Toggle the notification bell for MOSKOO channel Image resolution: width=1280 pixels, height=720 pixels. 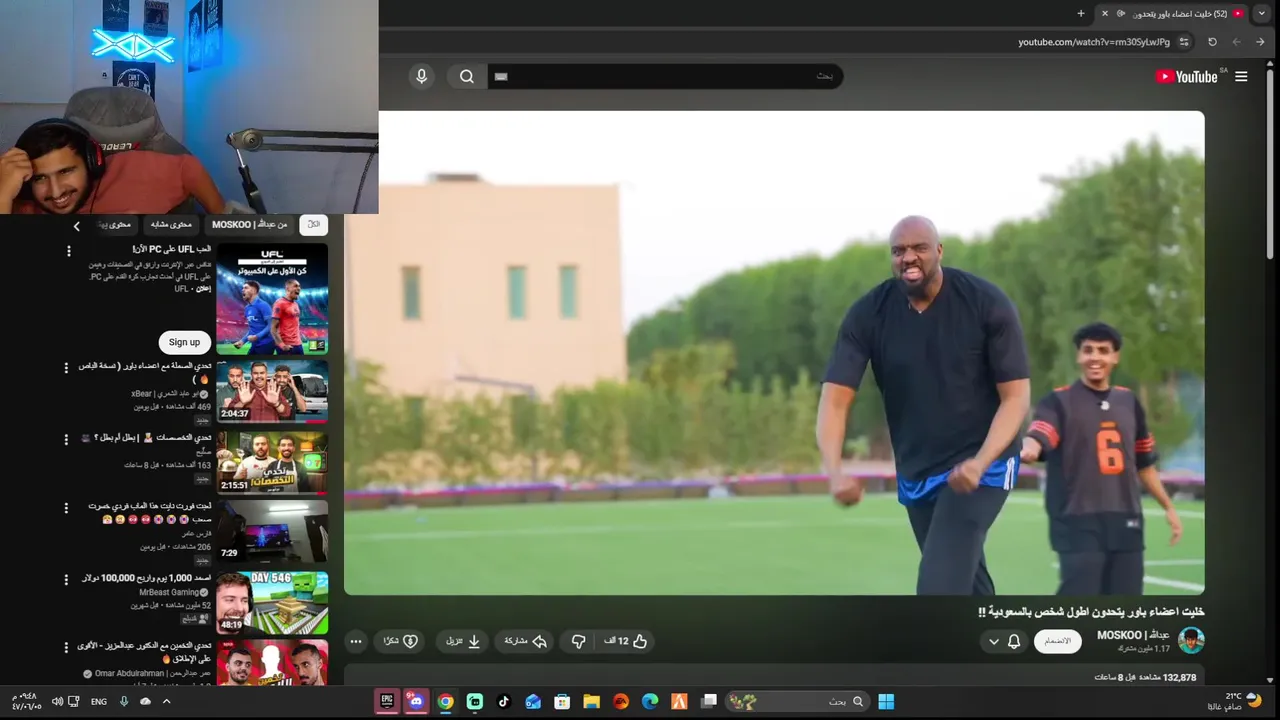coord(1014,641)
